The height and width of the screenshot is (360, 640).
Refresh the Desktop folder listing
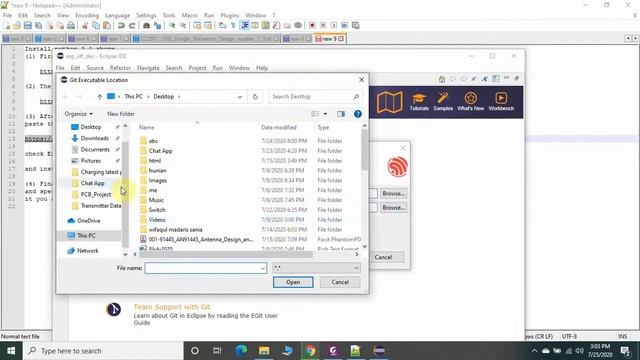coord(255,97)
